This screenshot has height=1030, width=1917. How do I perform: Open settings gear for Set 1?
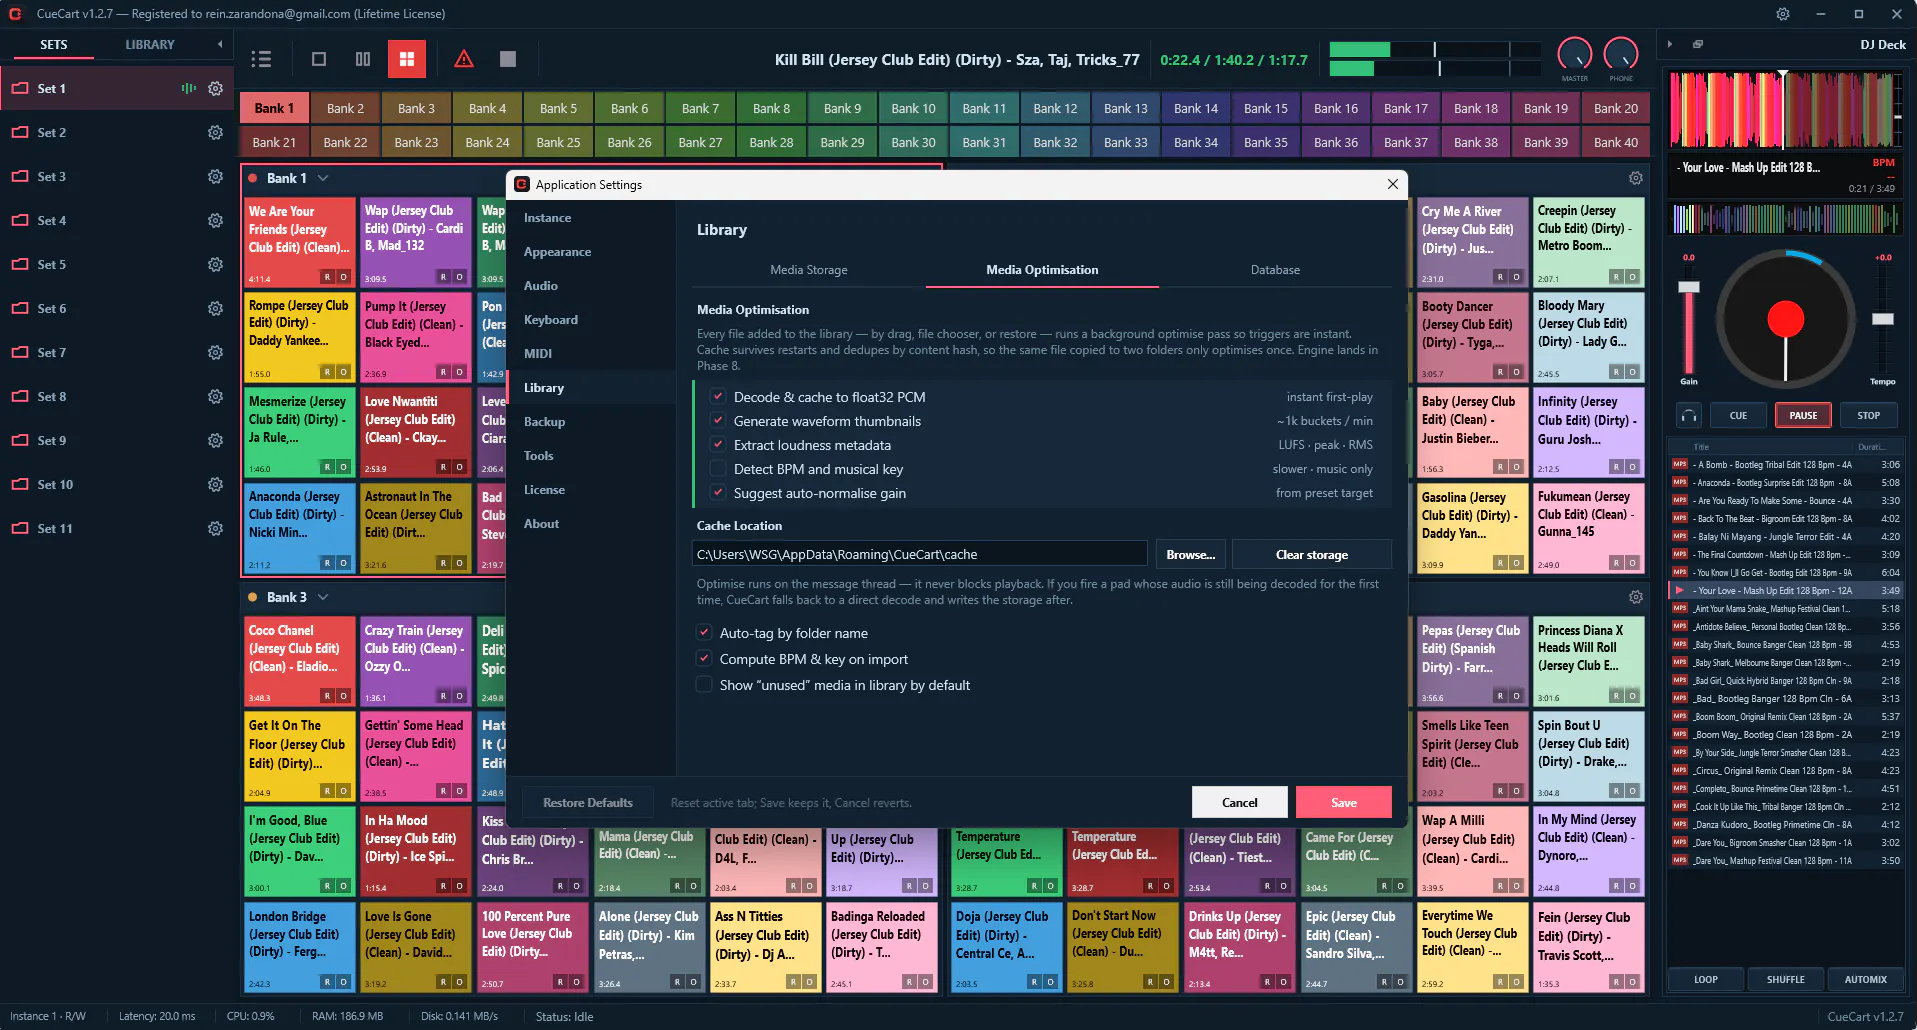coord(215,89)
